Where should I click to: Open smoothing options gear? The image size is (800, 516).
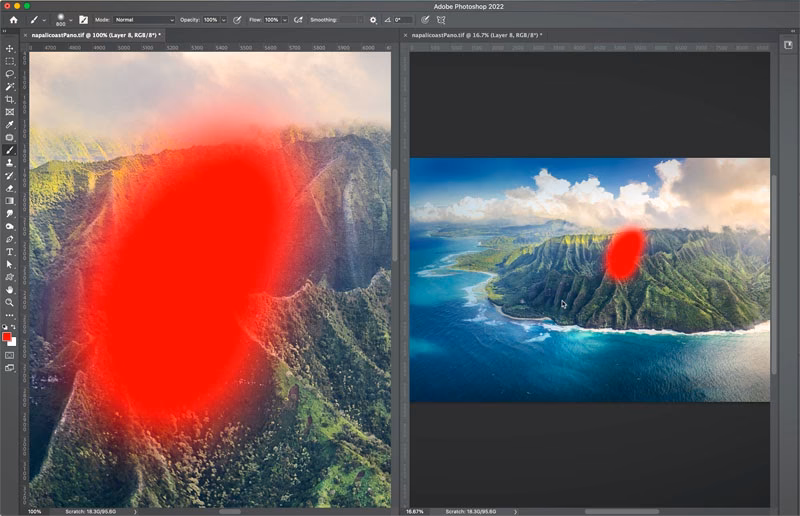tap(373, 20)
